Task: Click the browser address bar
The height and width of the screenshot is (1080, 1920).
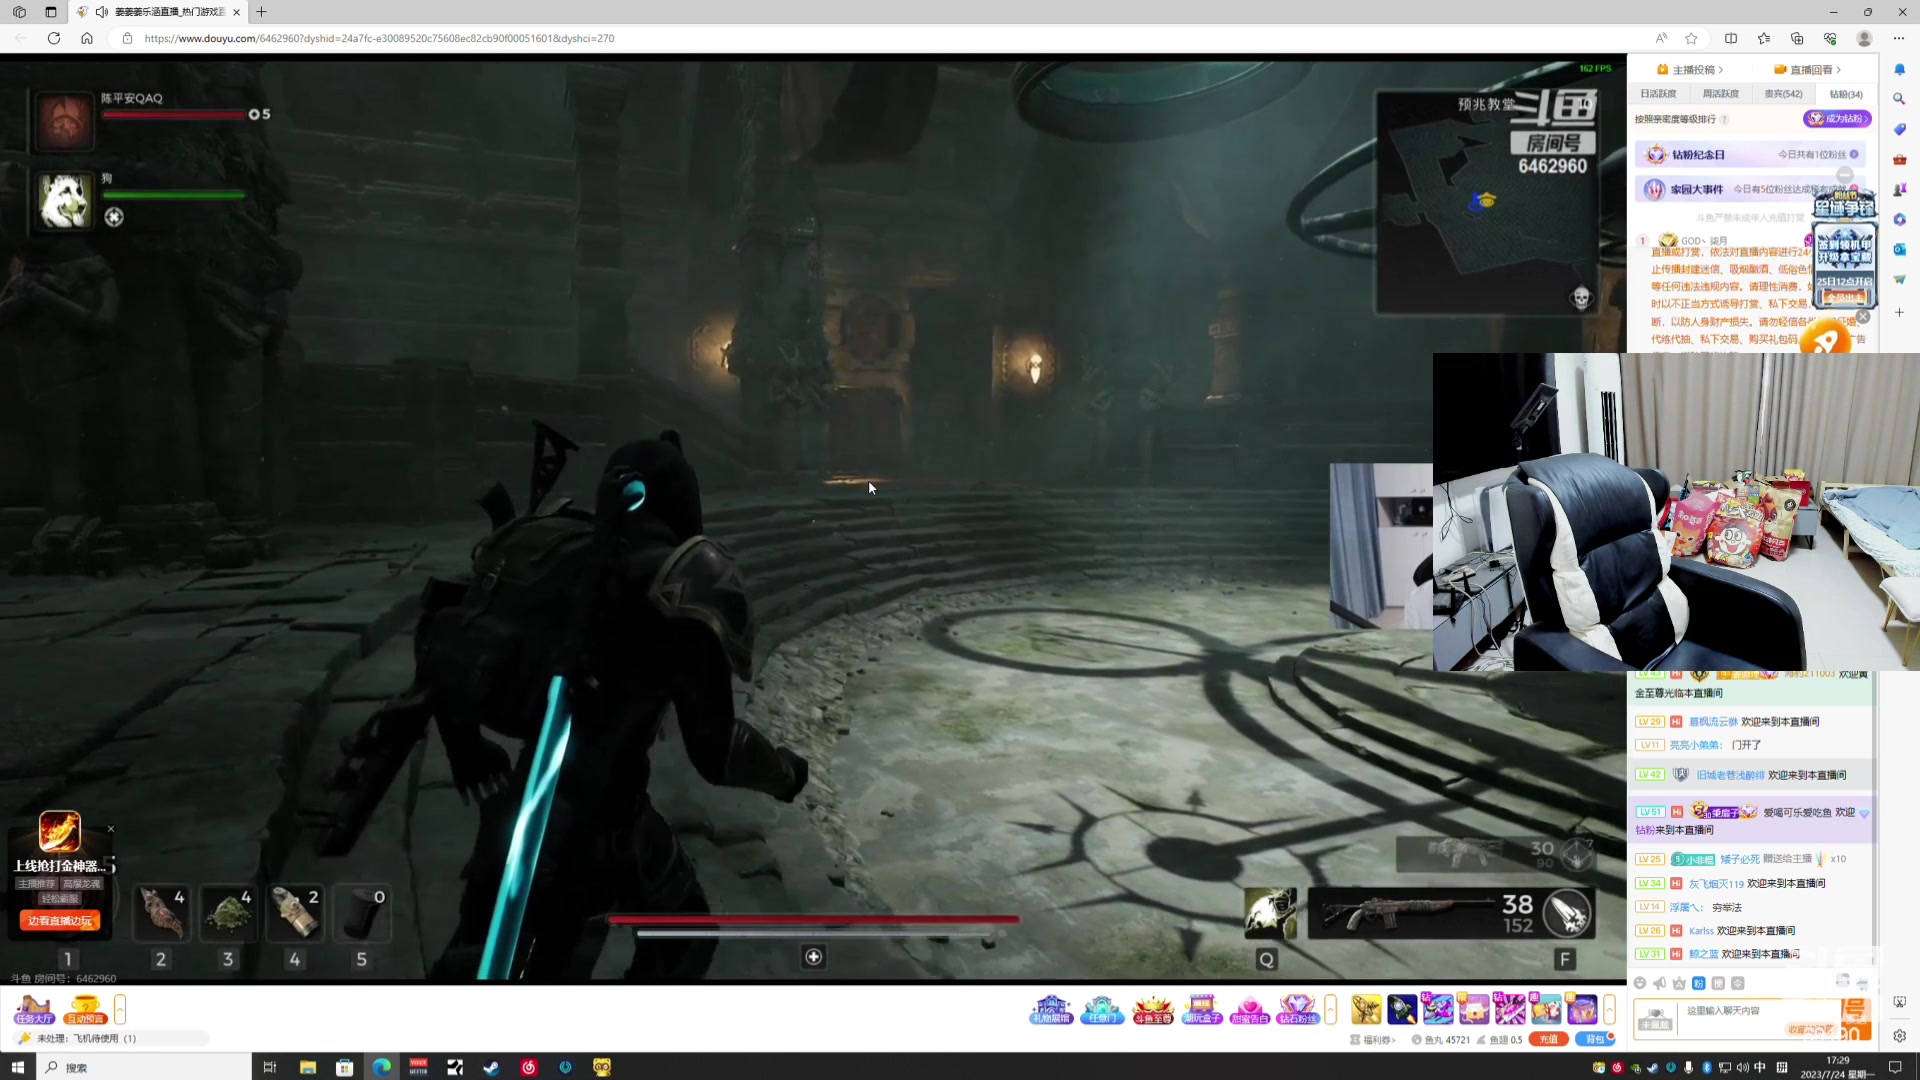Action: pyautogui.click(x=880, y=38)
